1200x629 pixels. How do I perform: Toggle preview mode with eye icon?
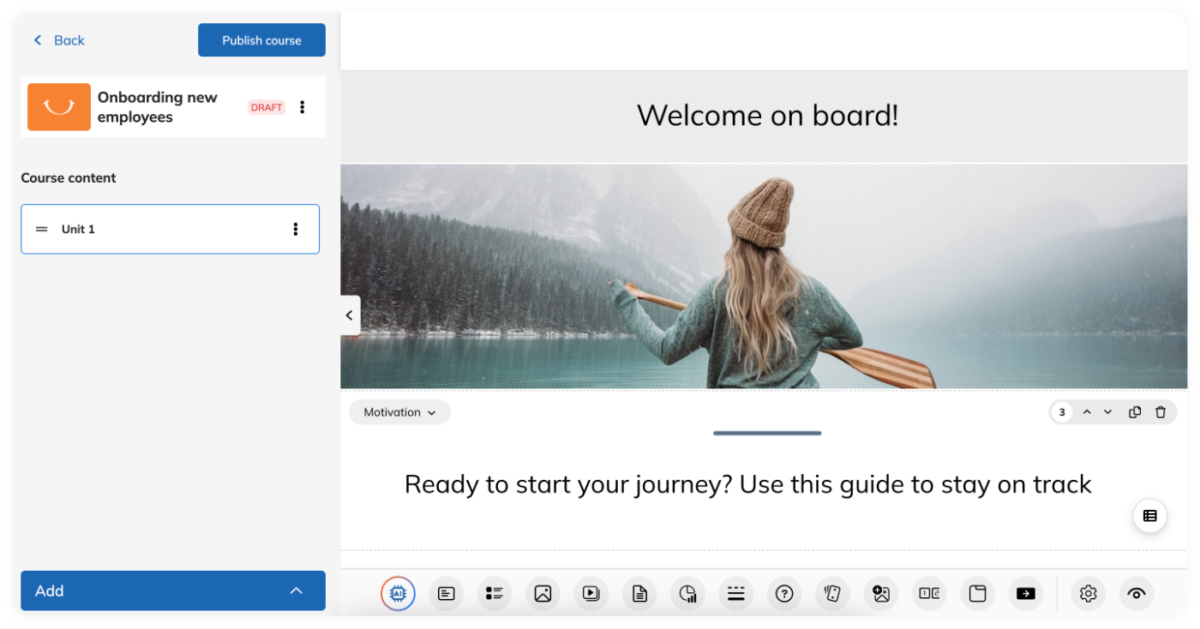click(1136, 593)
